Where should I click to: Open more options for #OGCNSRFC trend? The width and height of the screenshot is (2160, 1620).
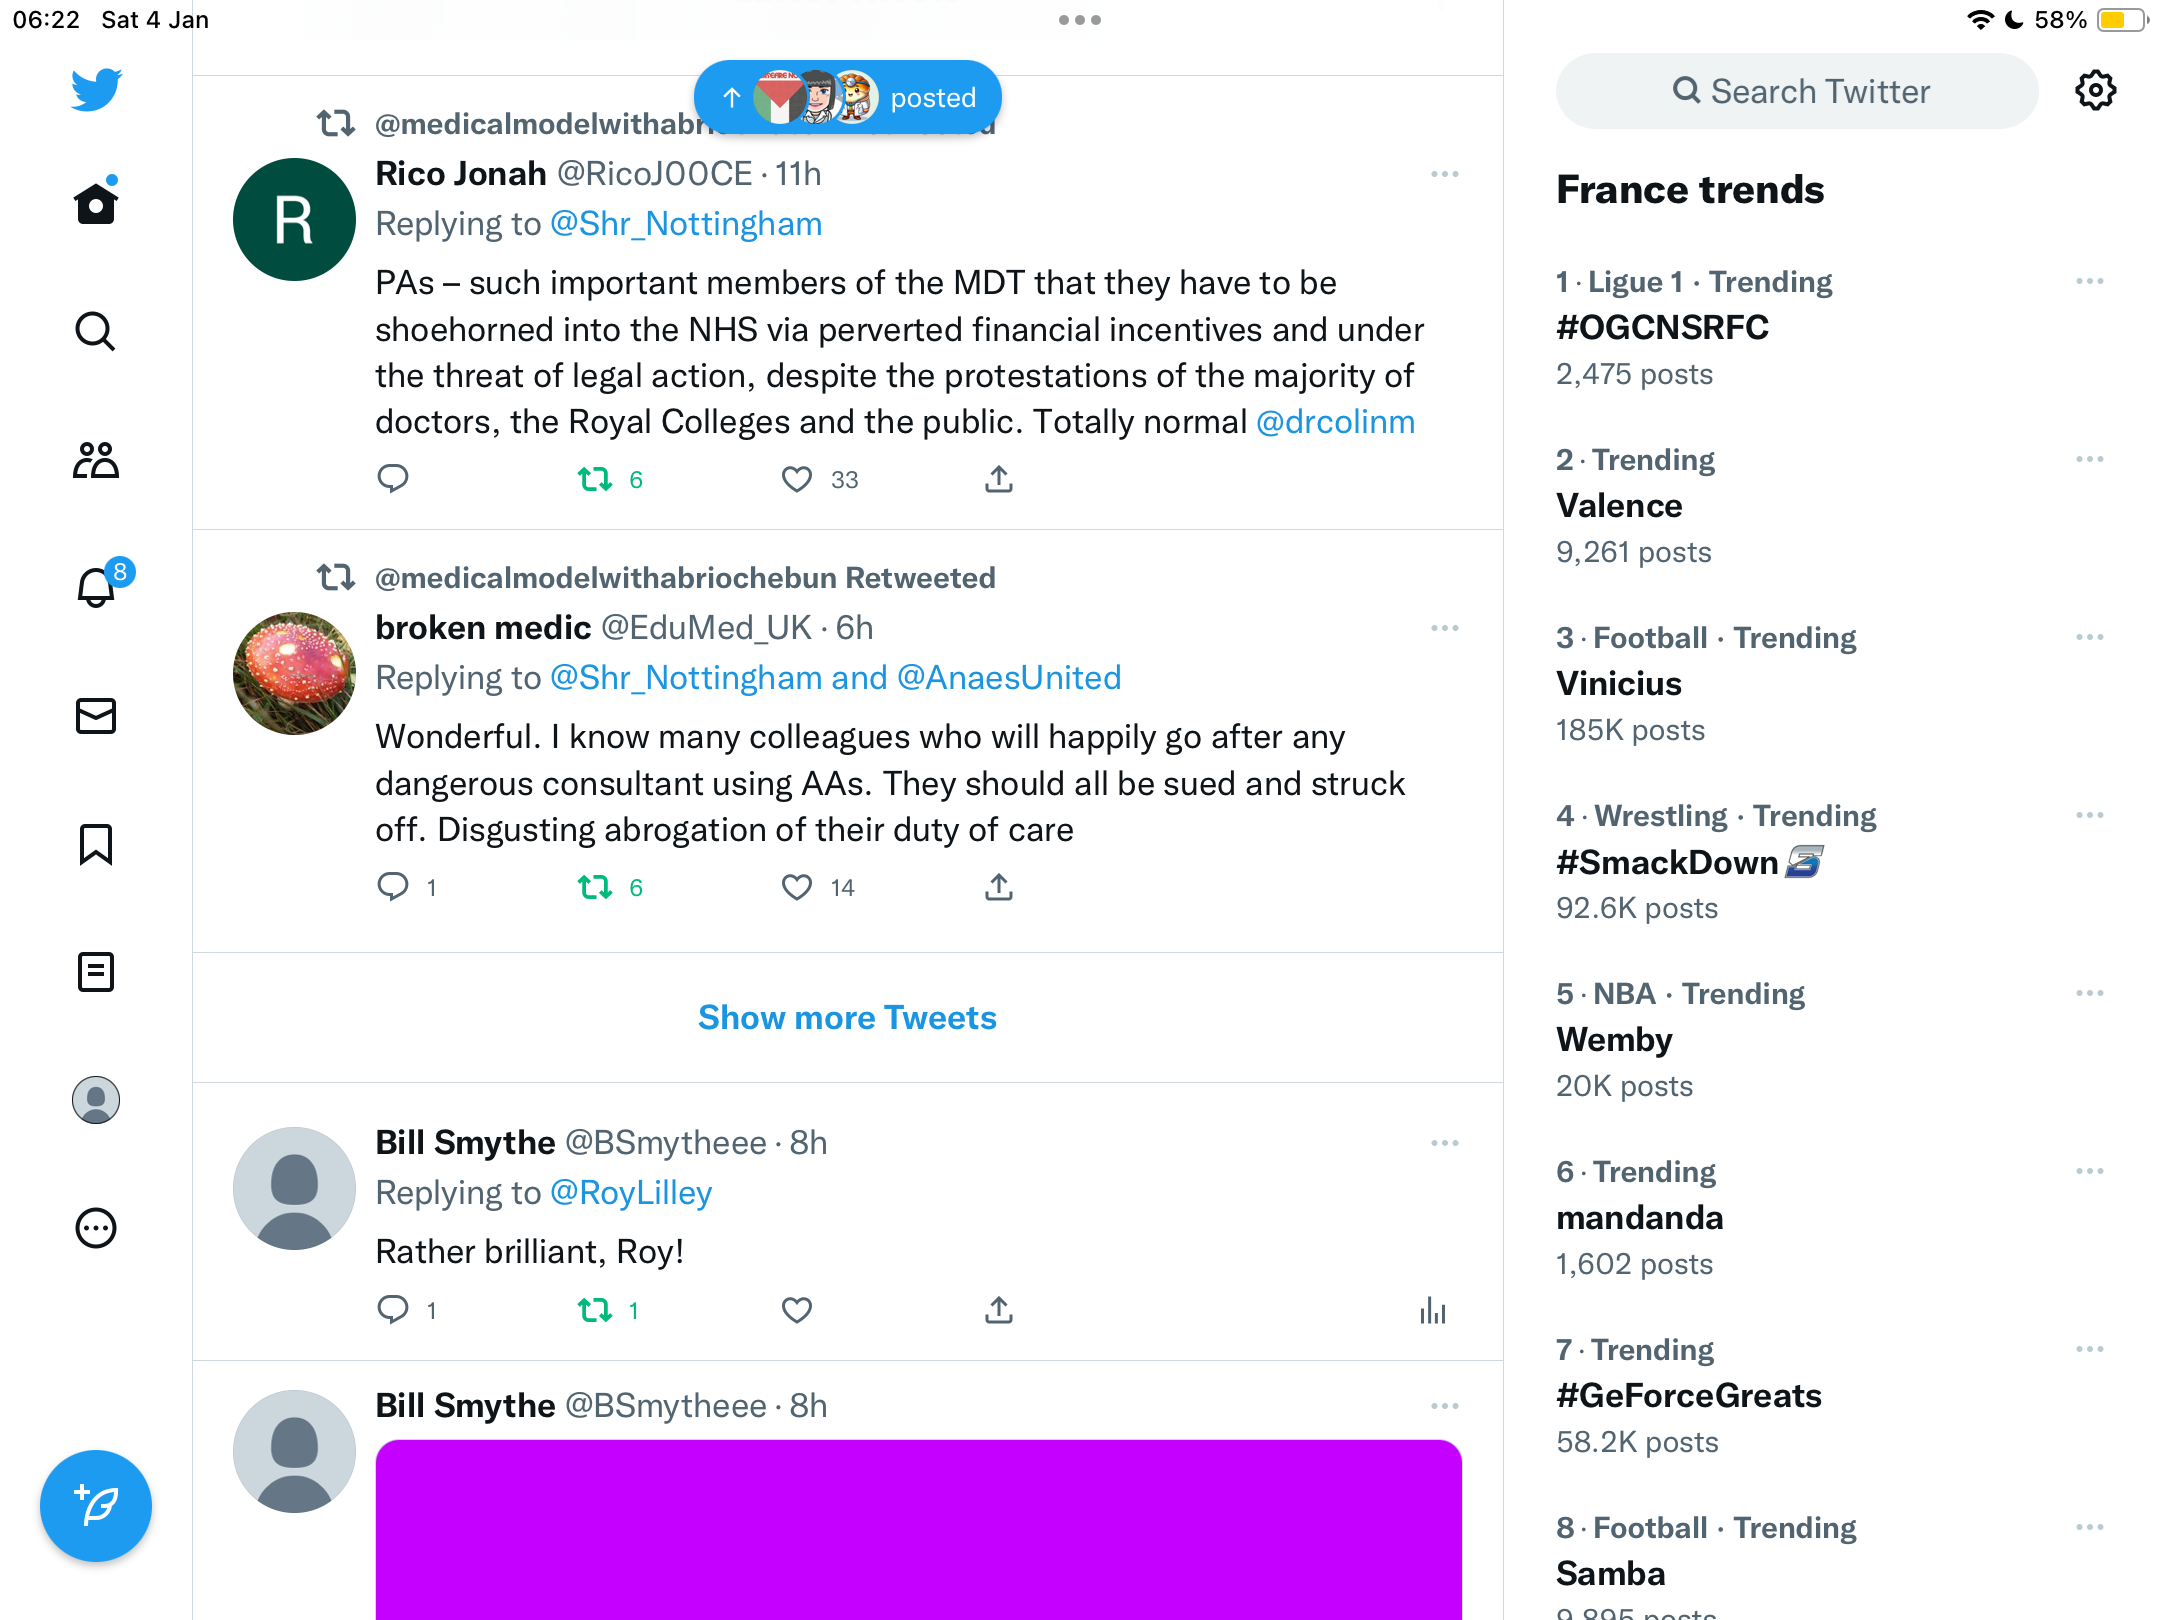pos(2090,282)
